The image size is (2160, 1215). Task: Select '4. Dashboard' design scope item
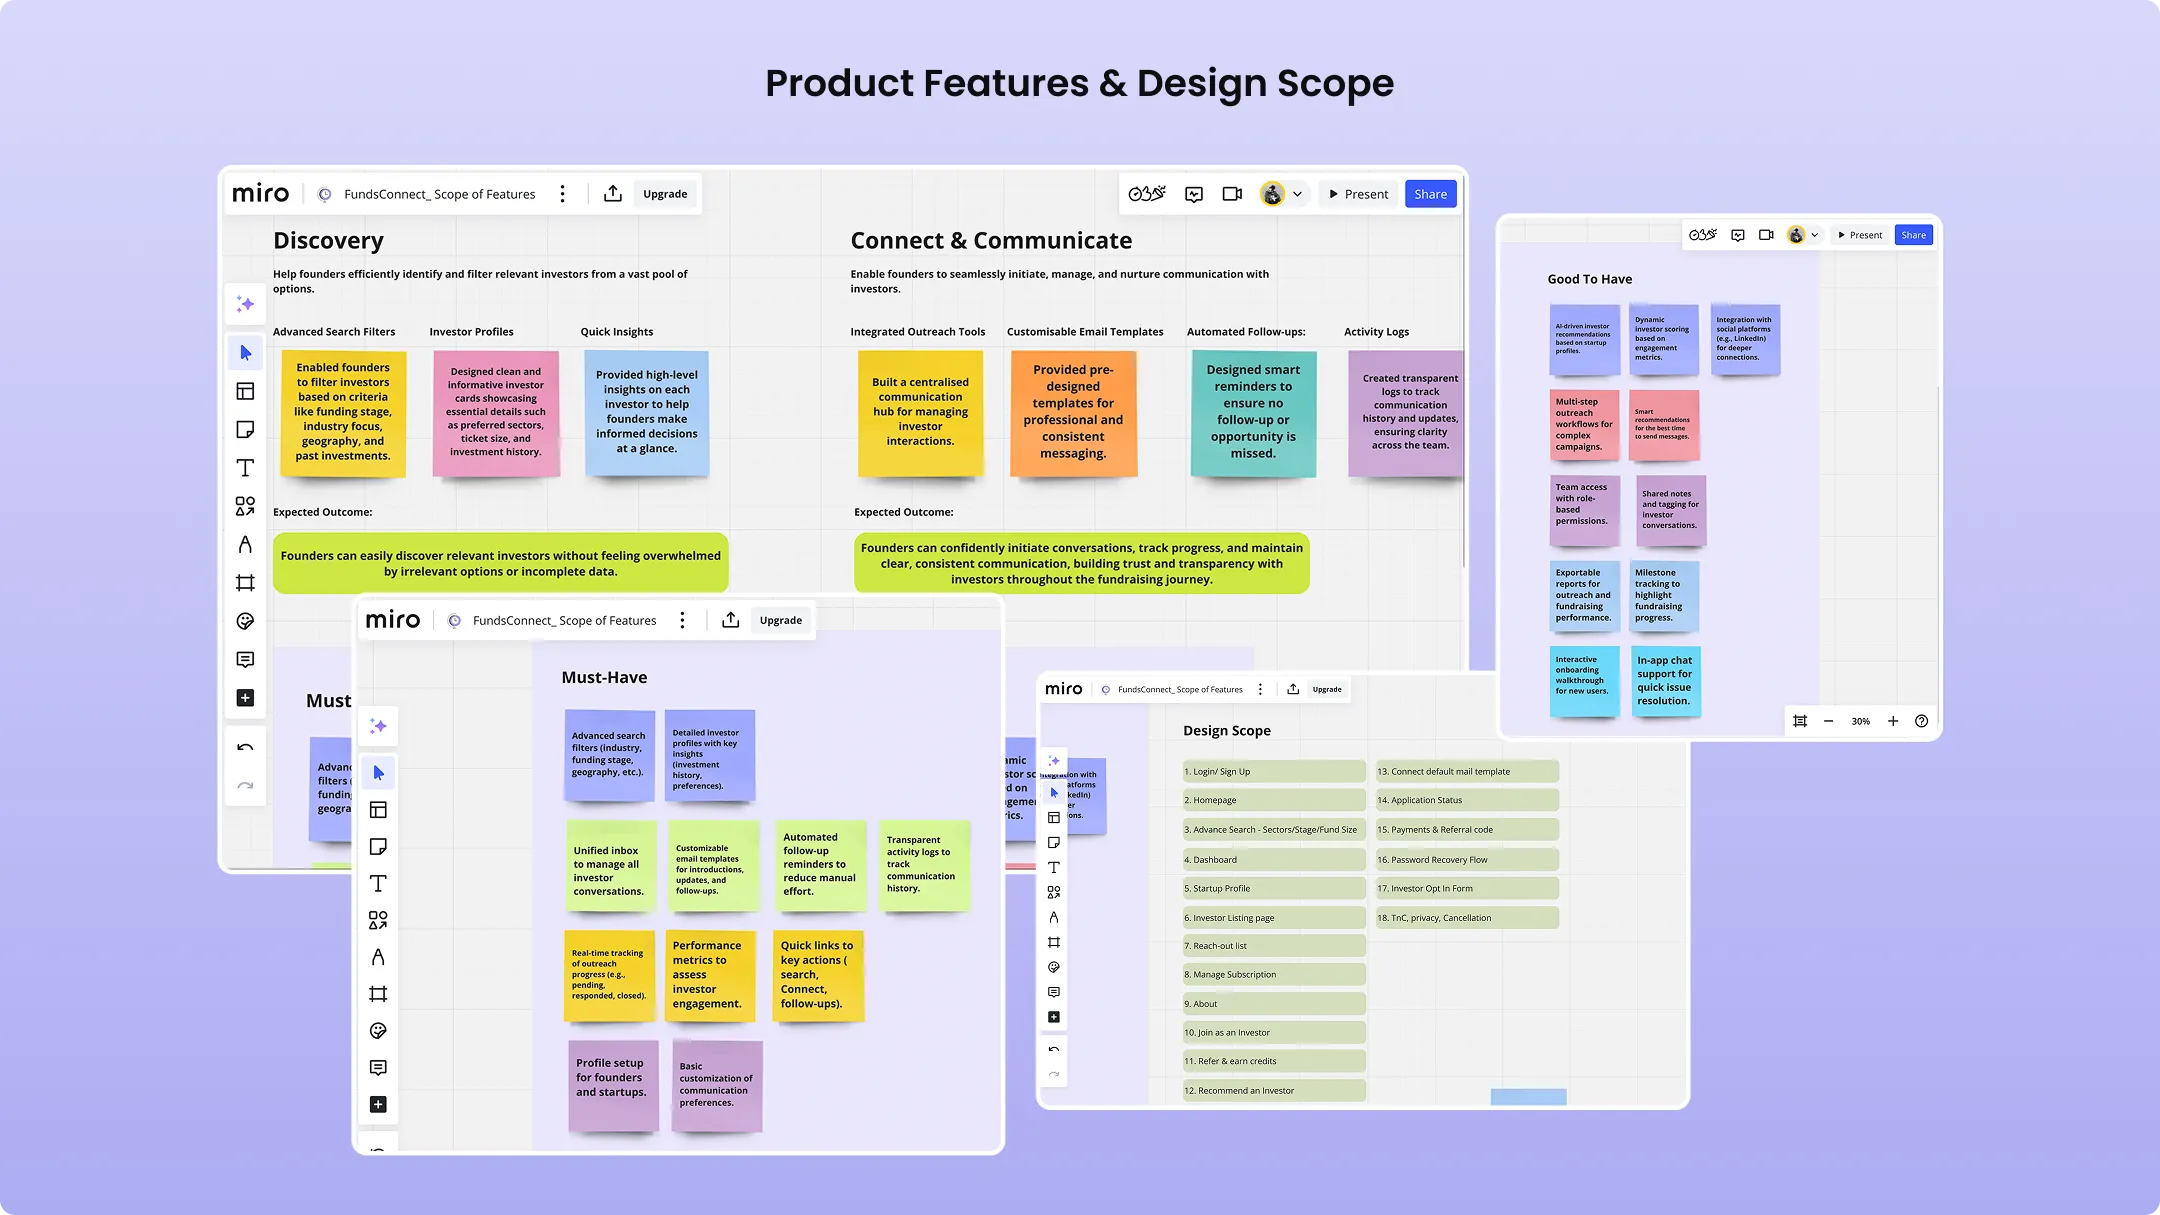click(1274, 859)
